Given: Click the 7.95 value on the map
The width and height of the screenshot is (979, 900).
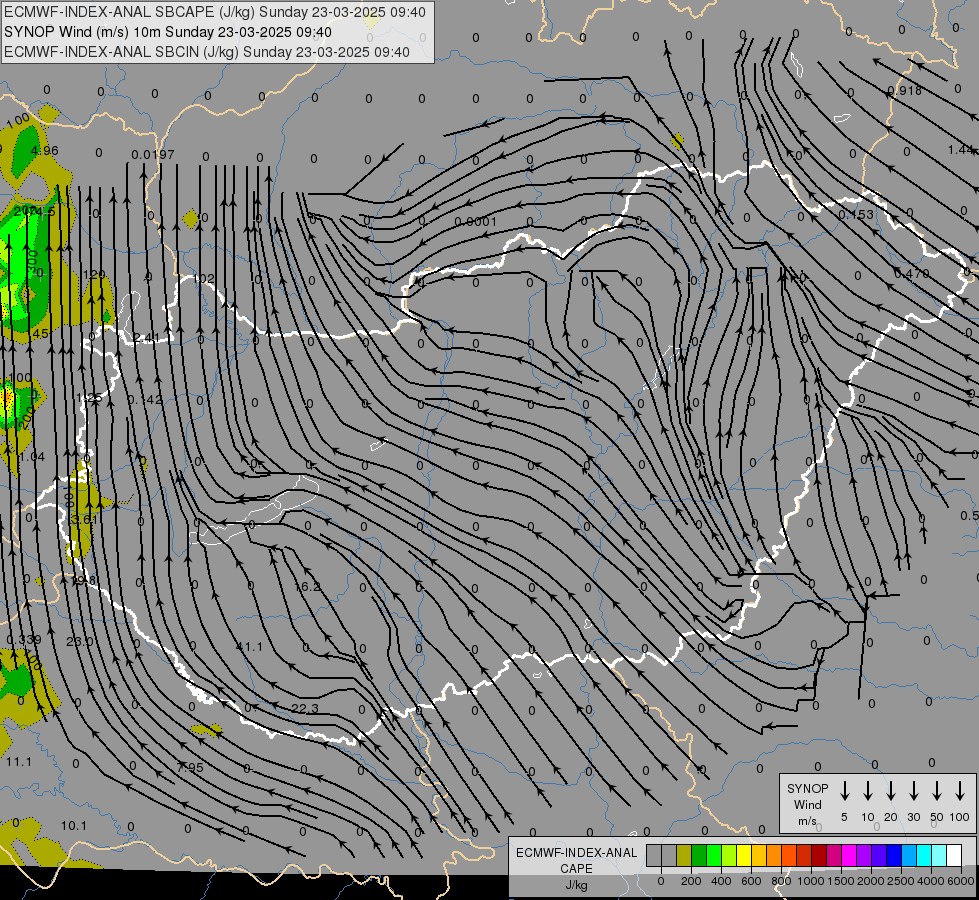Looking at the screenshot, I should pos(190,768).
